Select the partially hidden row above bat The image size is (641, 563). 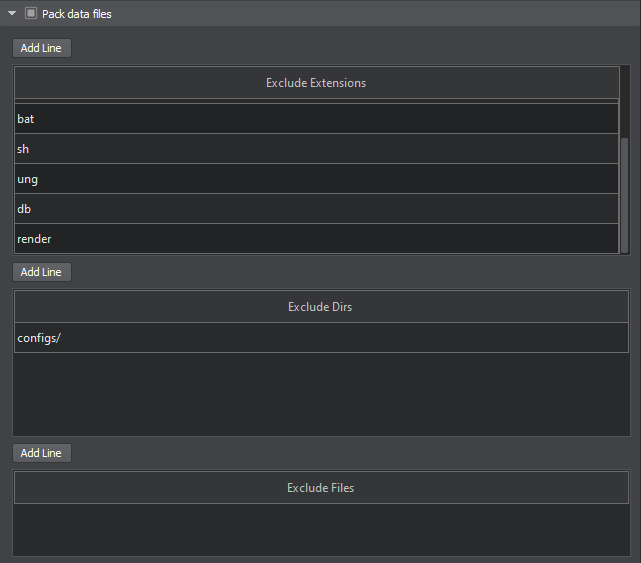pyautogui.click(x=316, y=101)
